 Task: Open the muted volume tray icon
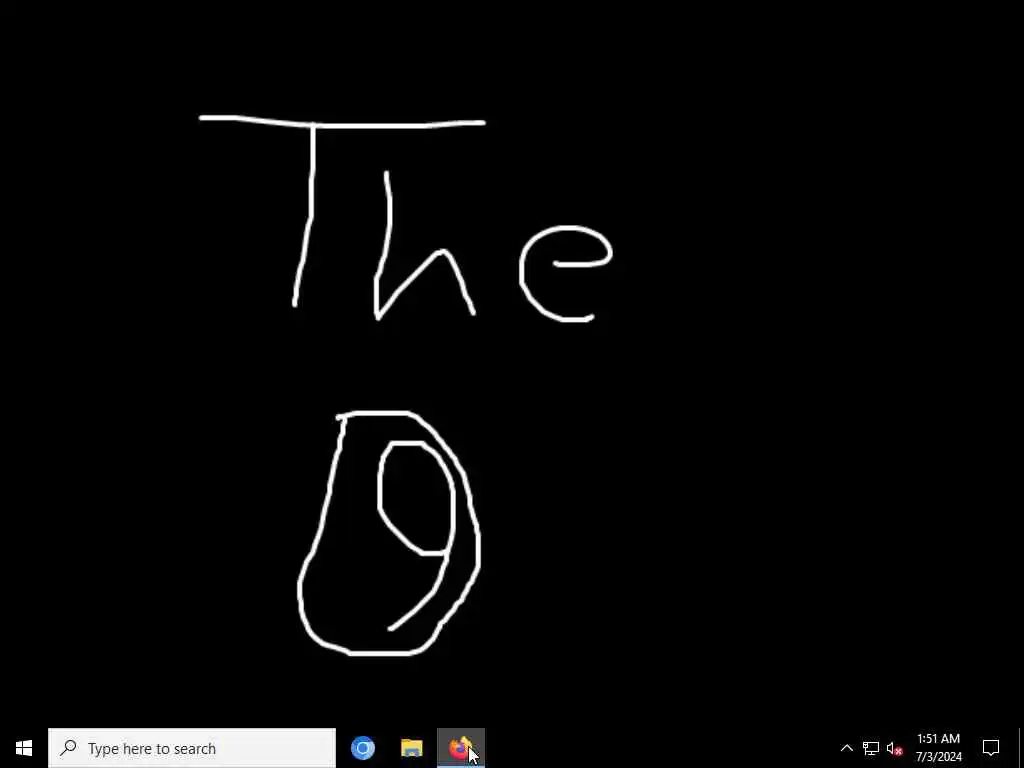pos(894,748)
